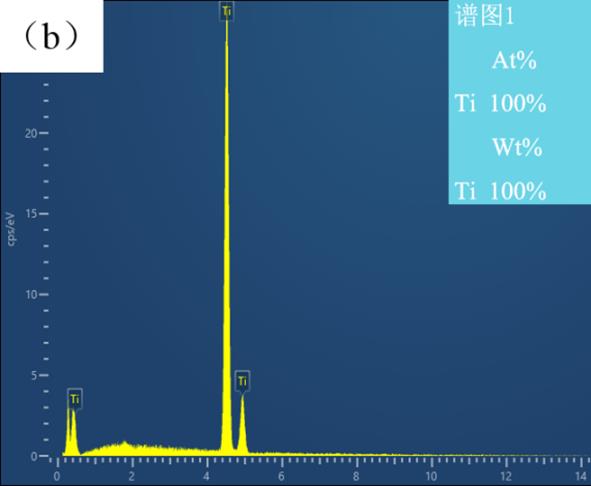Select the 20 tick label on y-axis
This screenshot has height=486, width=591.
[x=31, y=133]
